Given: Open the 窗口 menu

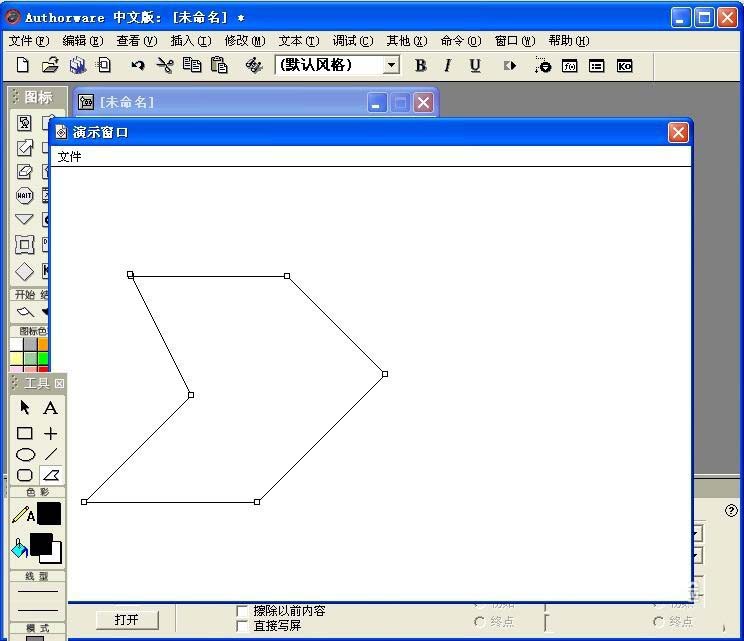Looking at the screenshot, I should click(515, 41).
